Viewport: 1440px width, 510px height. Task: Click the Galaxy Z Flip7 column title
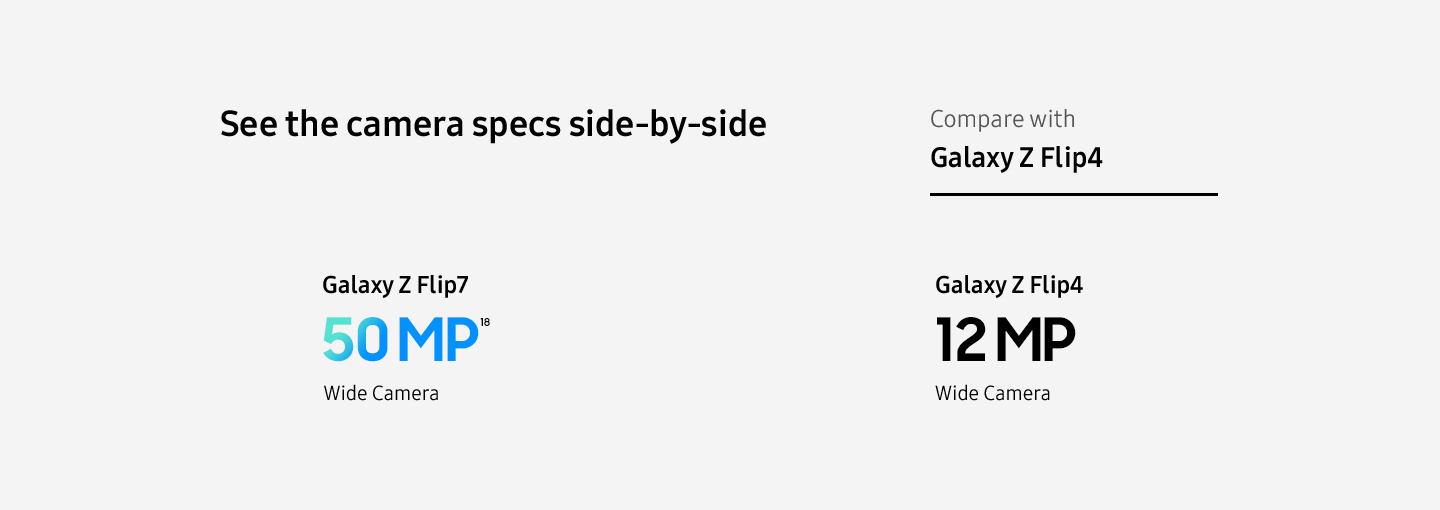[x=395, y=285]
